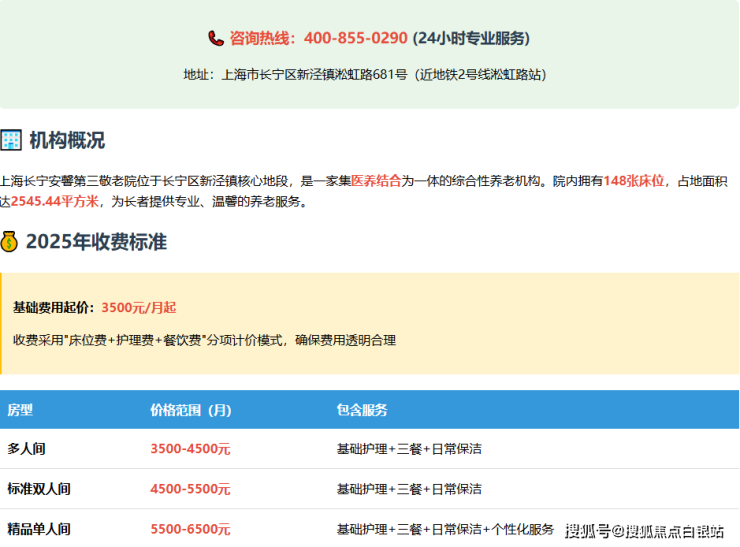The height and width of the screenshot is (547, 740).
Task: Click the red phone icon beside 咨询热线
Action: [216, 38]
